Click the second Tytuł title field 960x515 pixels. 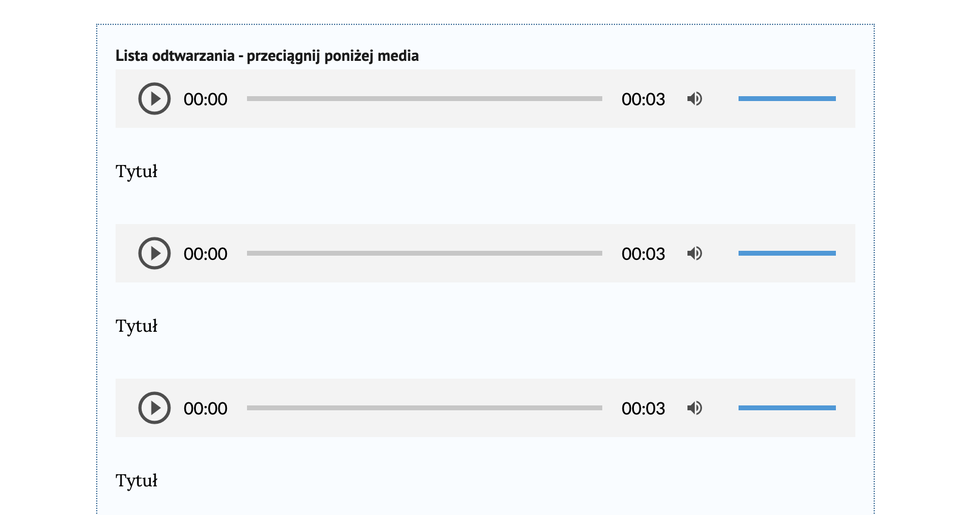pos(137,327)
